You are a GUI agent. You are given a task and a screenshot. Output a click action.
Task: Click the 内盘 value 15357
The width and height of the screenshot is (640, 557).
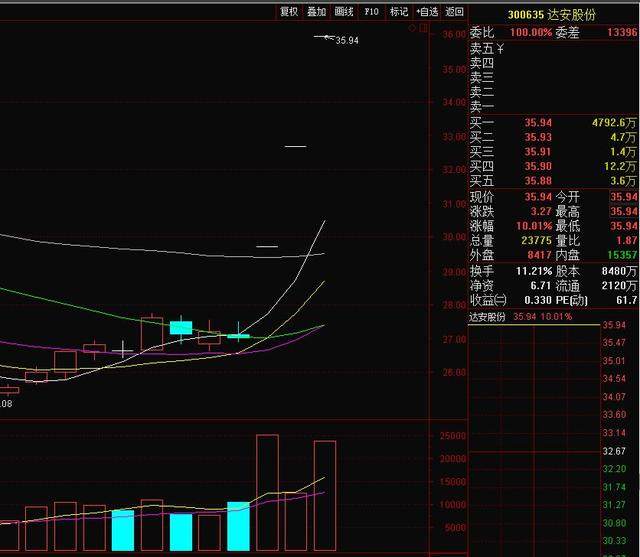622,255
